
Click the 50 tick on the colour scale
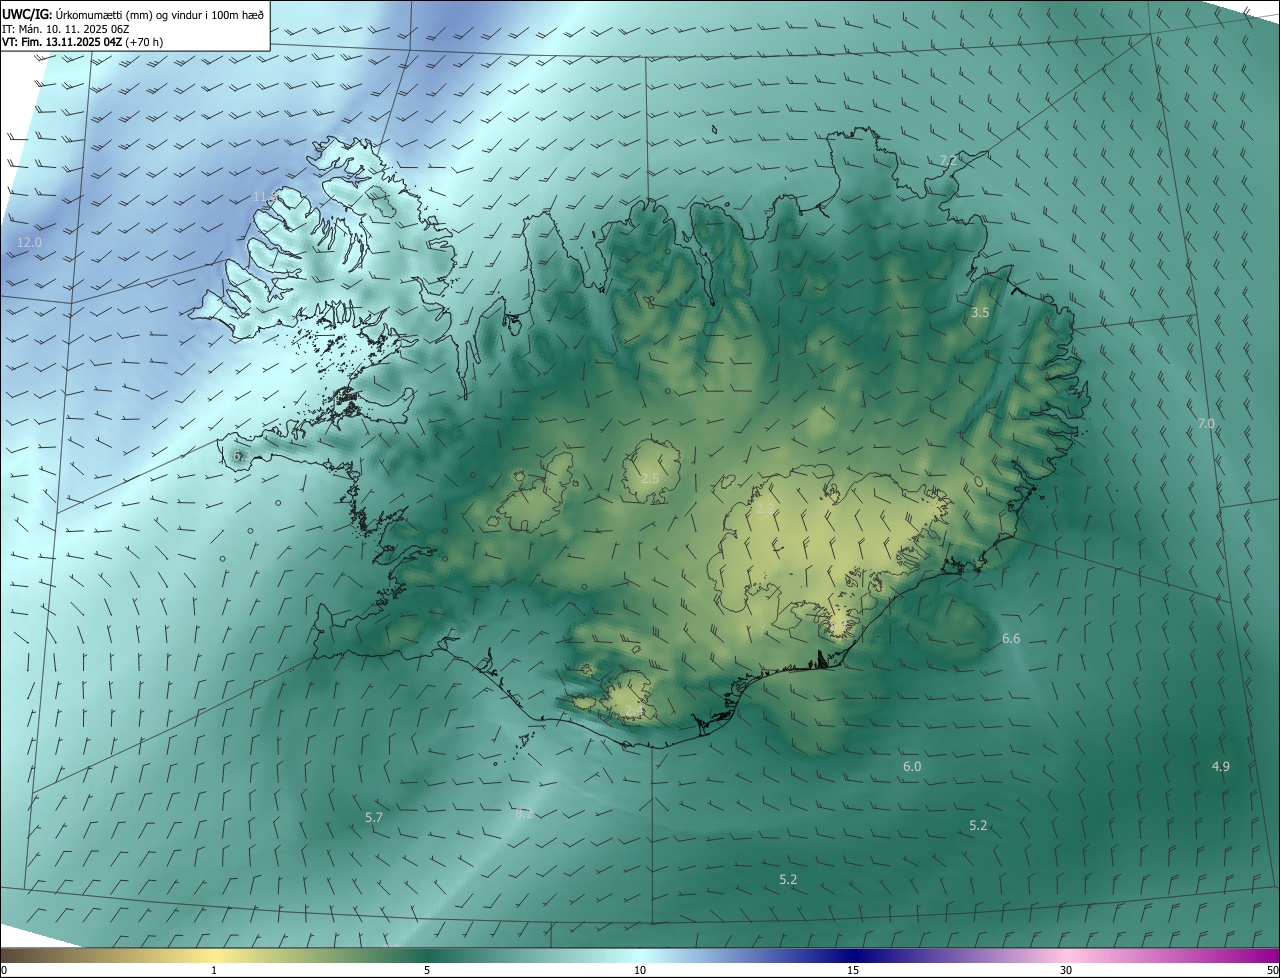[1272, 970]
